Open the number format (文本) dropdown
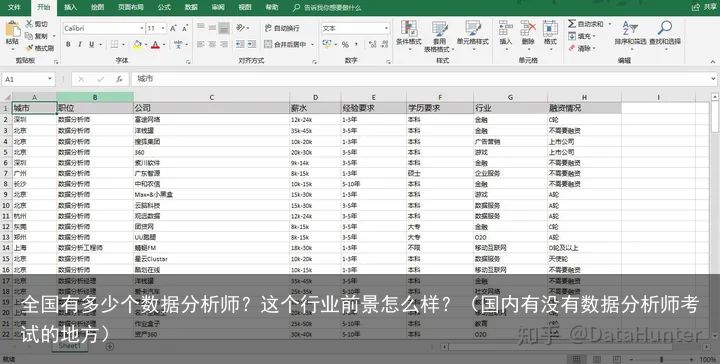The width and height of the screenshot is (720, 364). [x=386, y=28]
